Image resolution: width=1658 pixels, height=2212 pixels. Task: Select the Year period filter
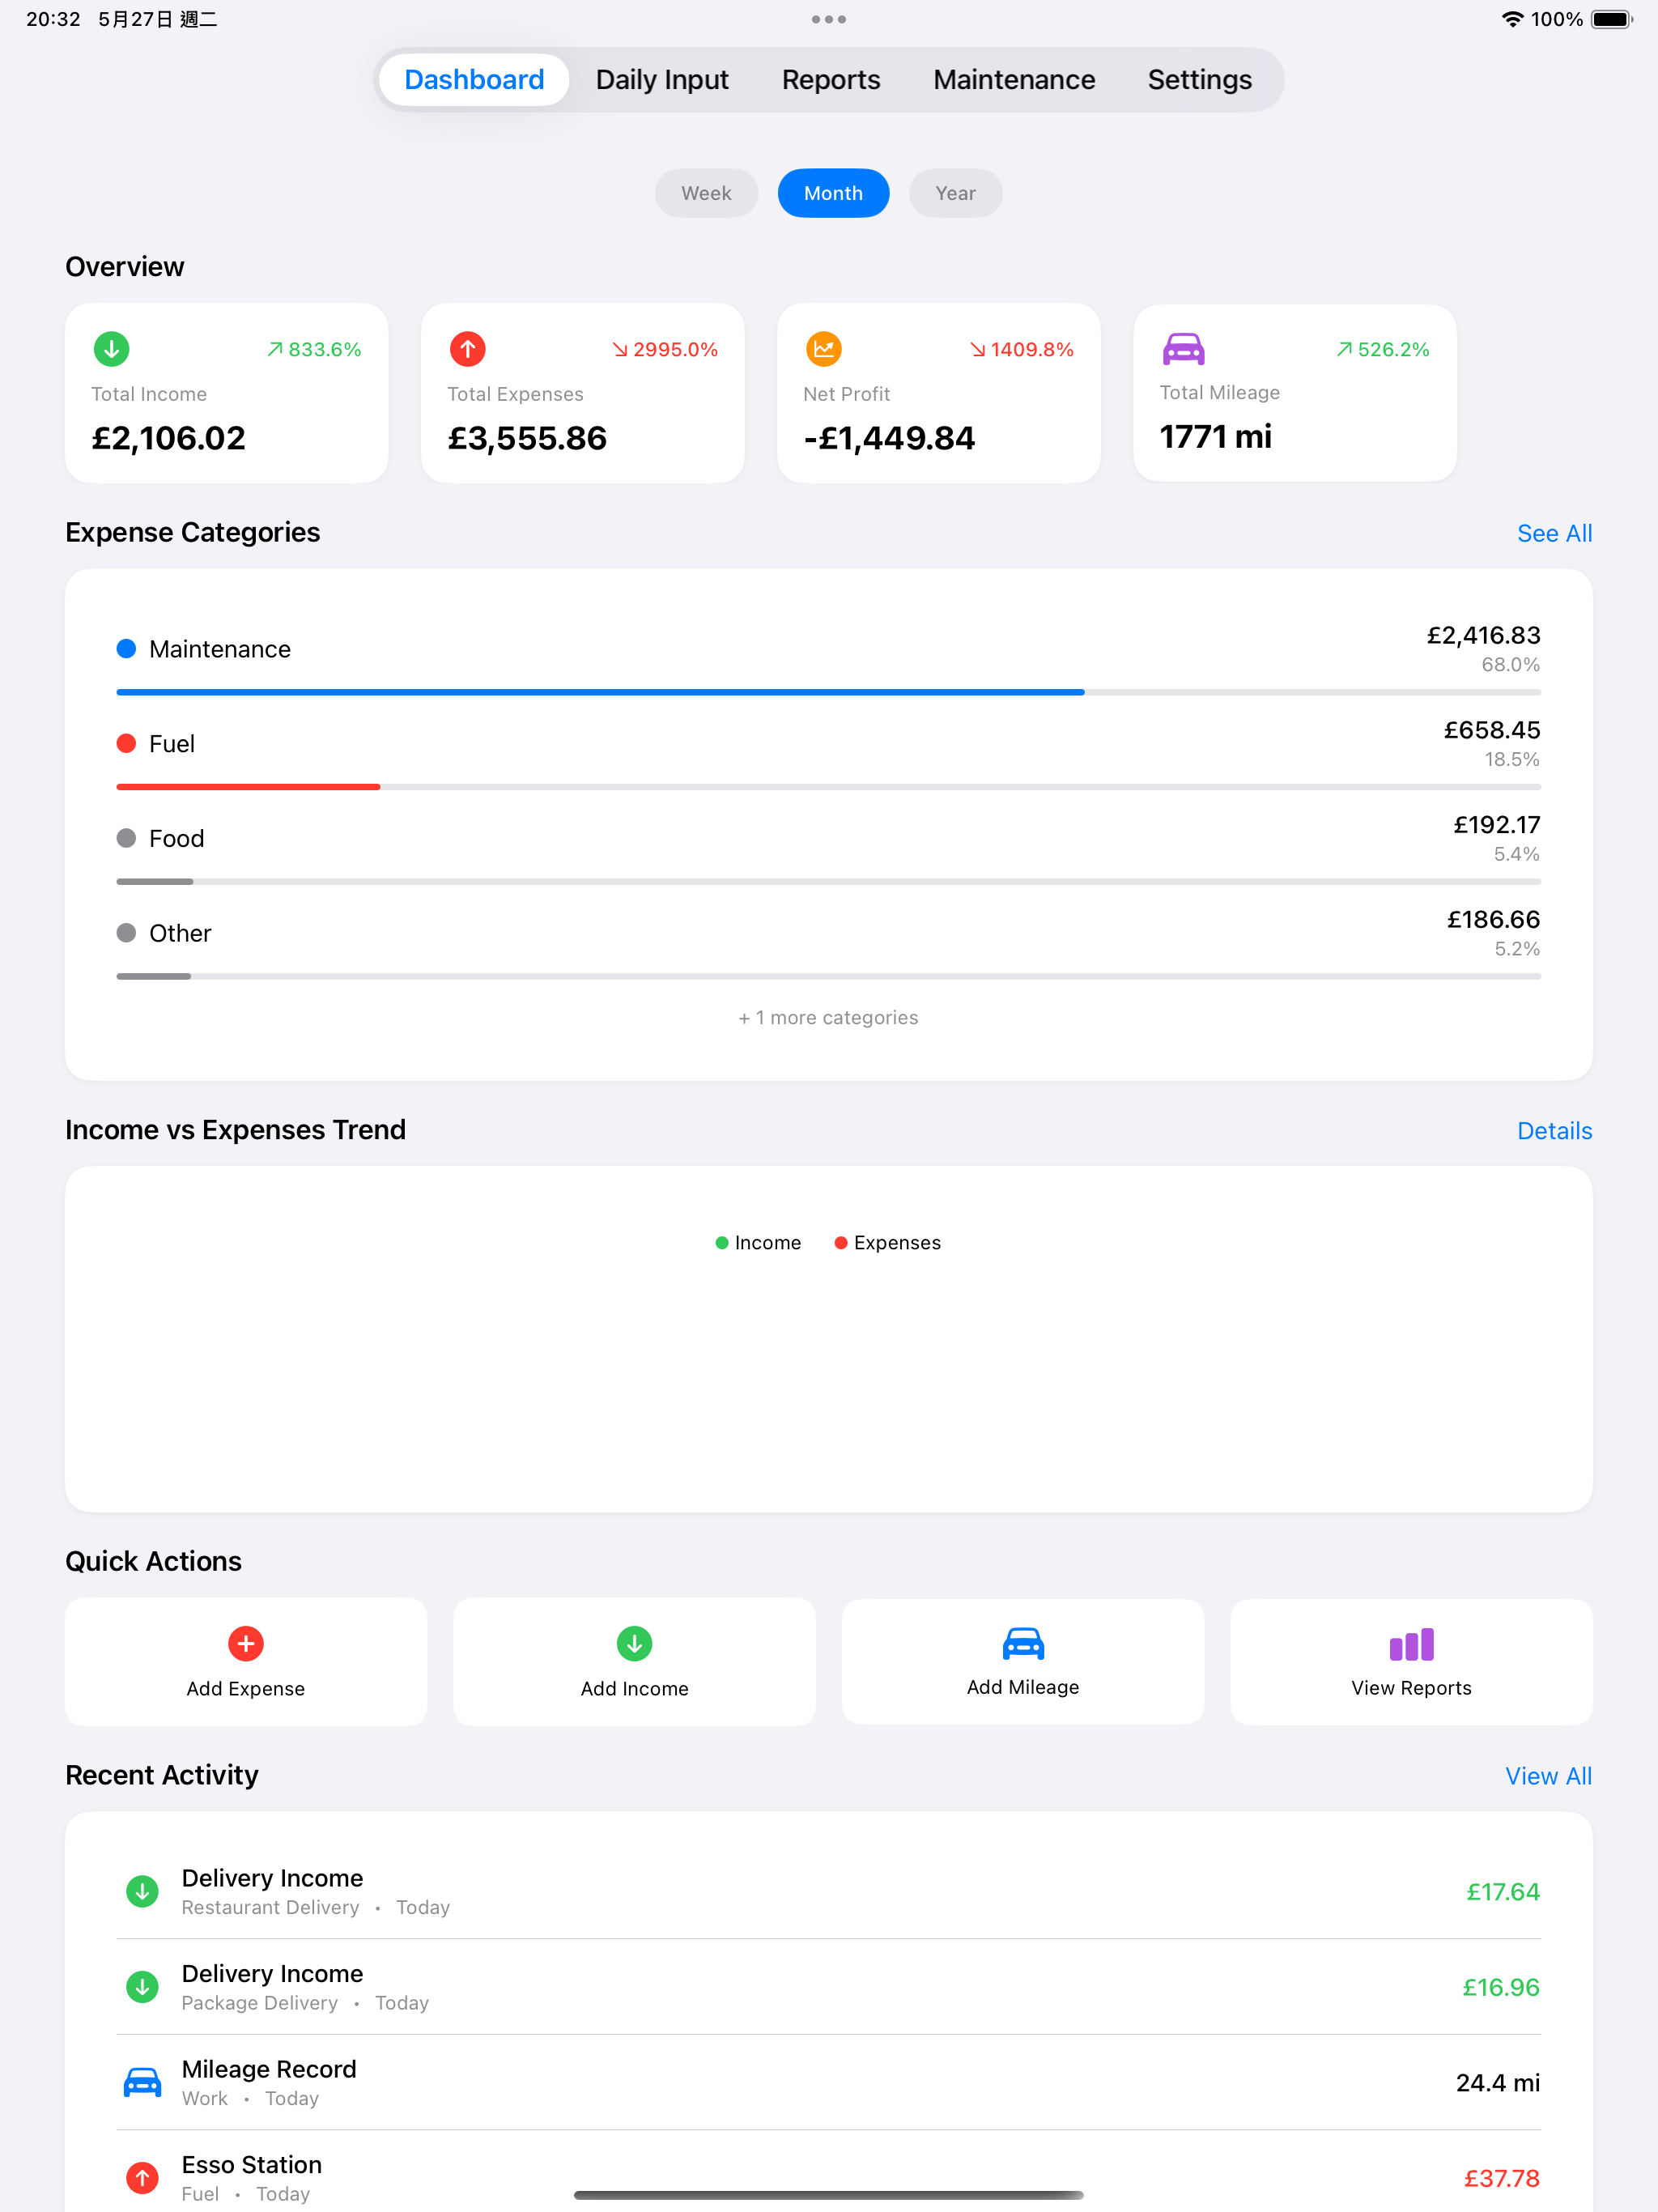point(955,193)
